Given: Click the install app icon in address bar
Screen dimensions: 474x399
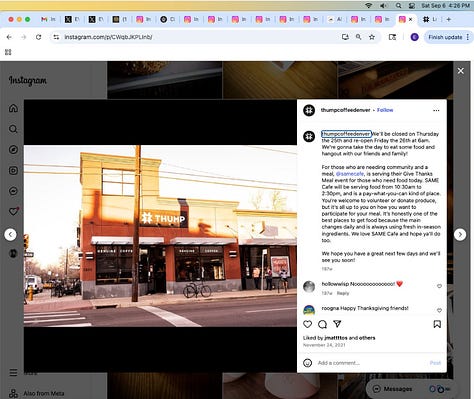Looking at the screenshot, I should [x=345, y=37].
